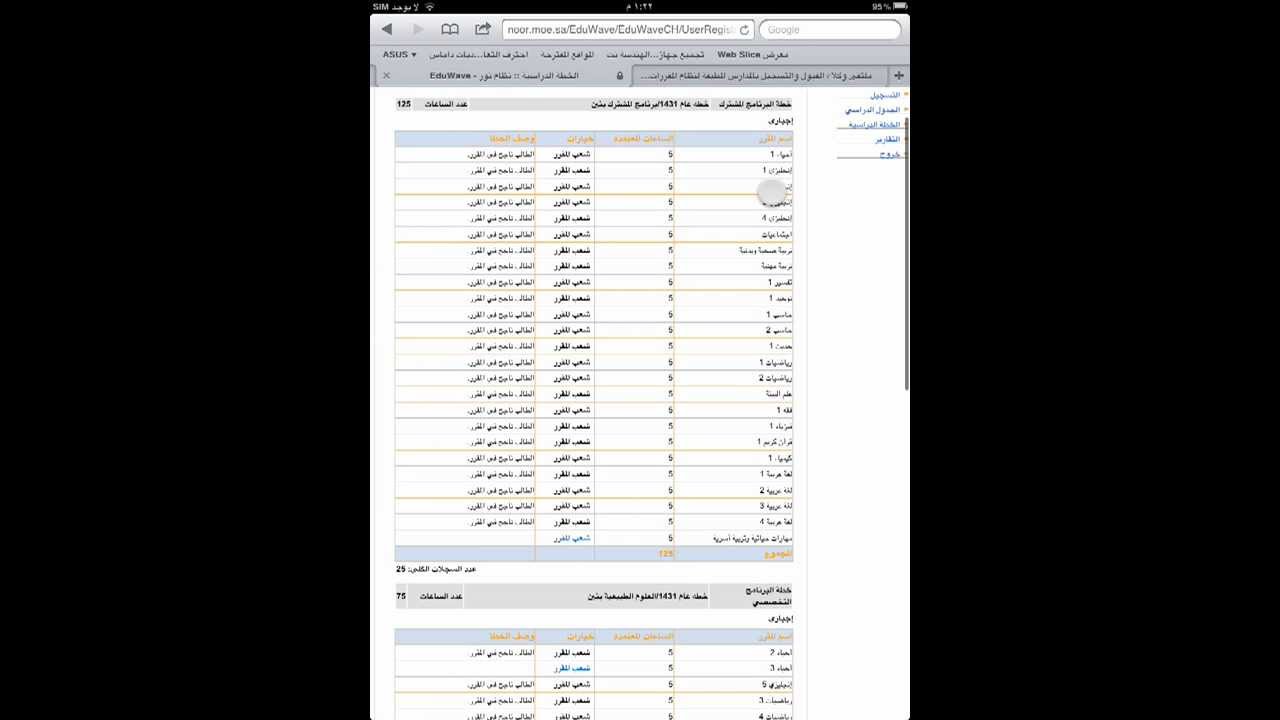1280x720 pixels.
Task: Tap the Wi-Fi status icon
Action: pos(430,7)
